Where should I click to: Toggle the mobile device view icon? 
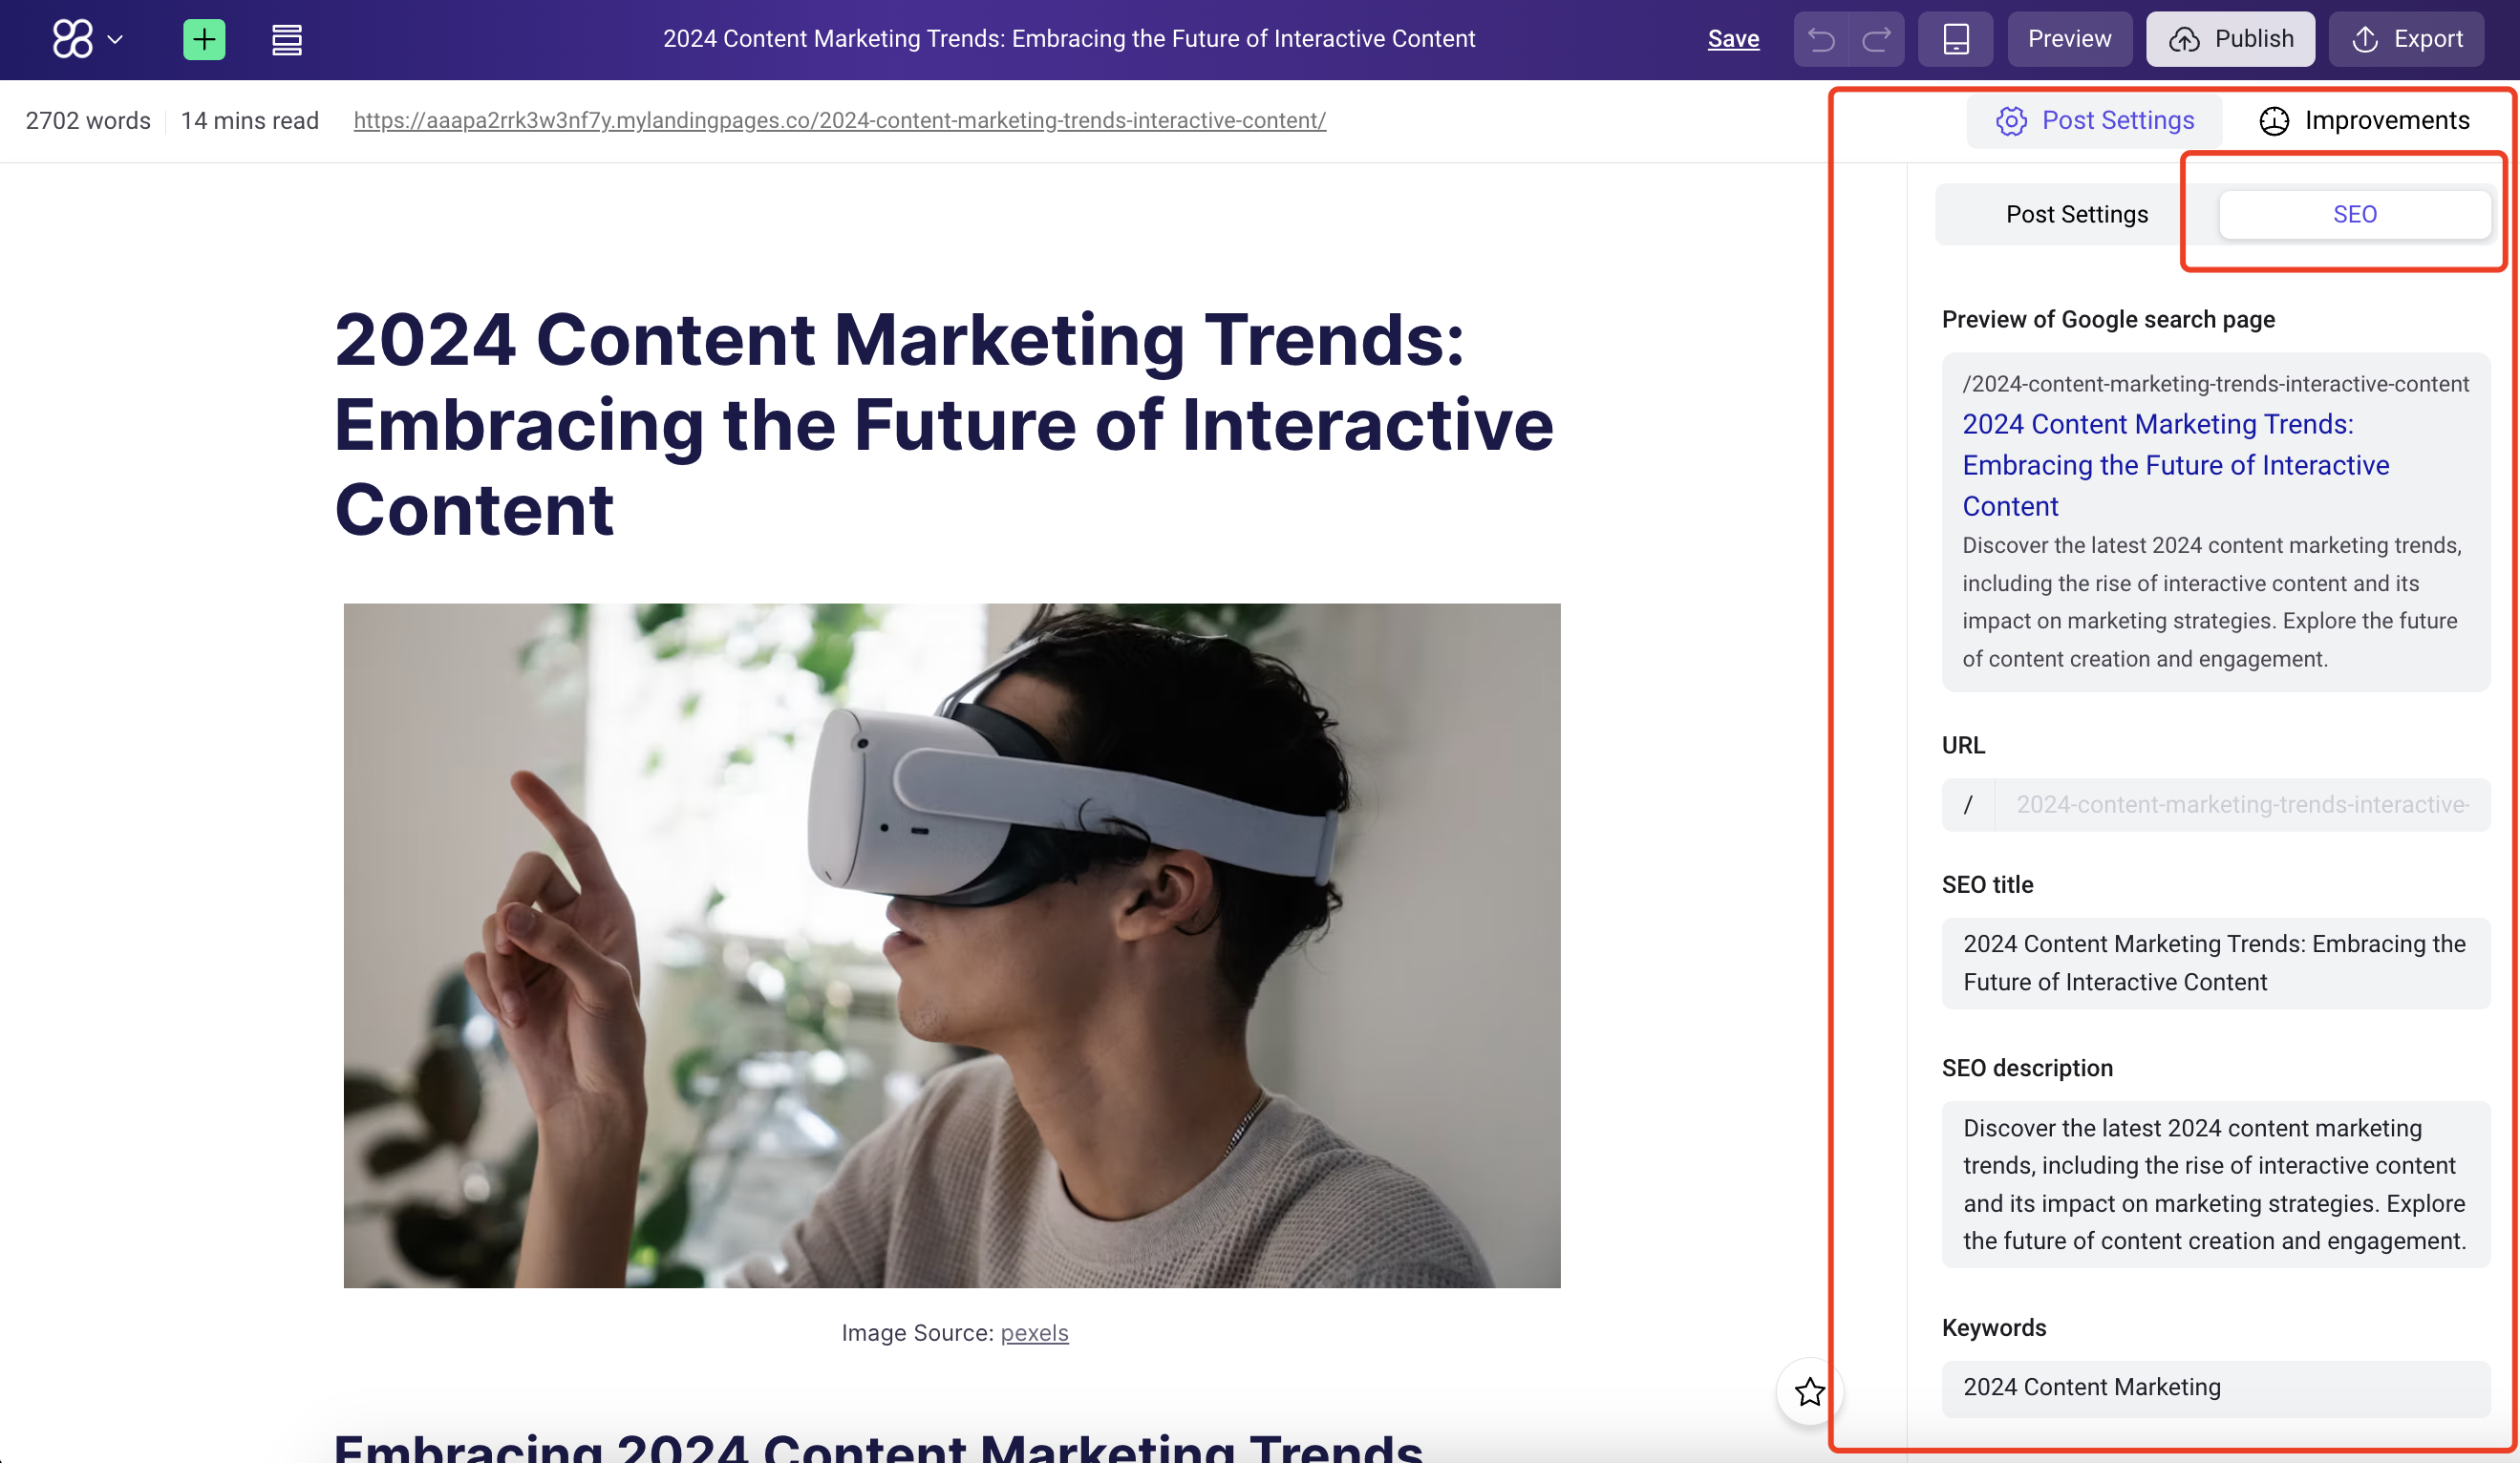(x=1955, y=39)
